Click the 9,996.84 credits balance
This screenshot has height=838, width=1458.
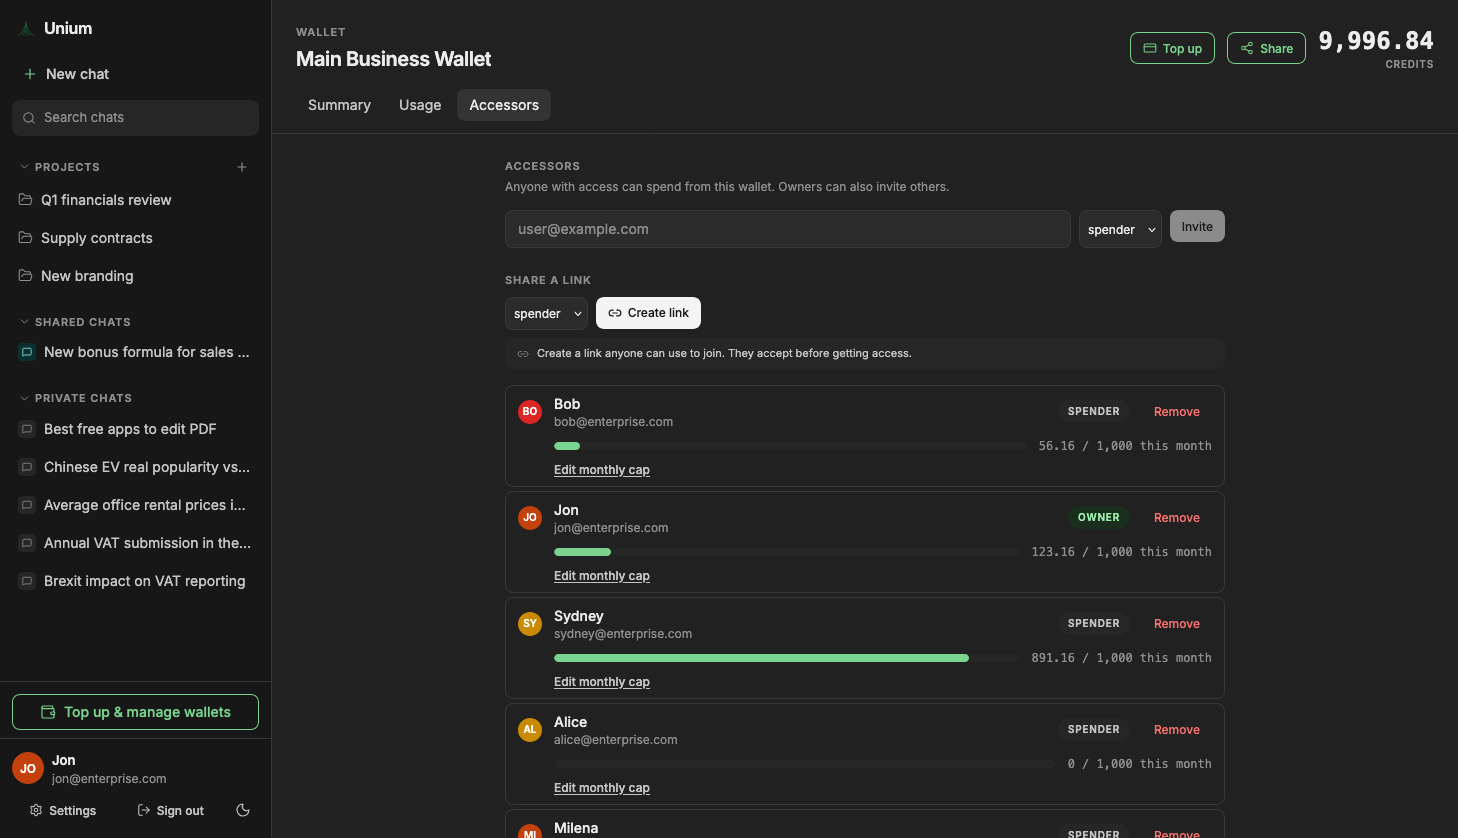point(1376,41)
